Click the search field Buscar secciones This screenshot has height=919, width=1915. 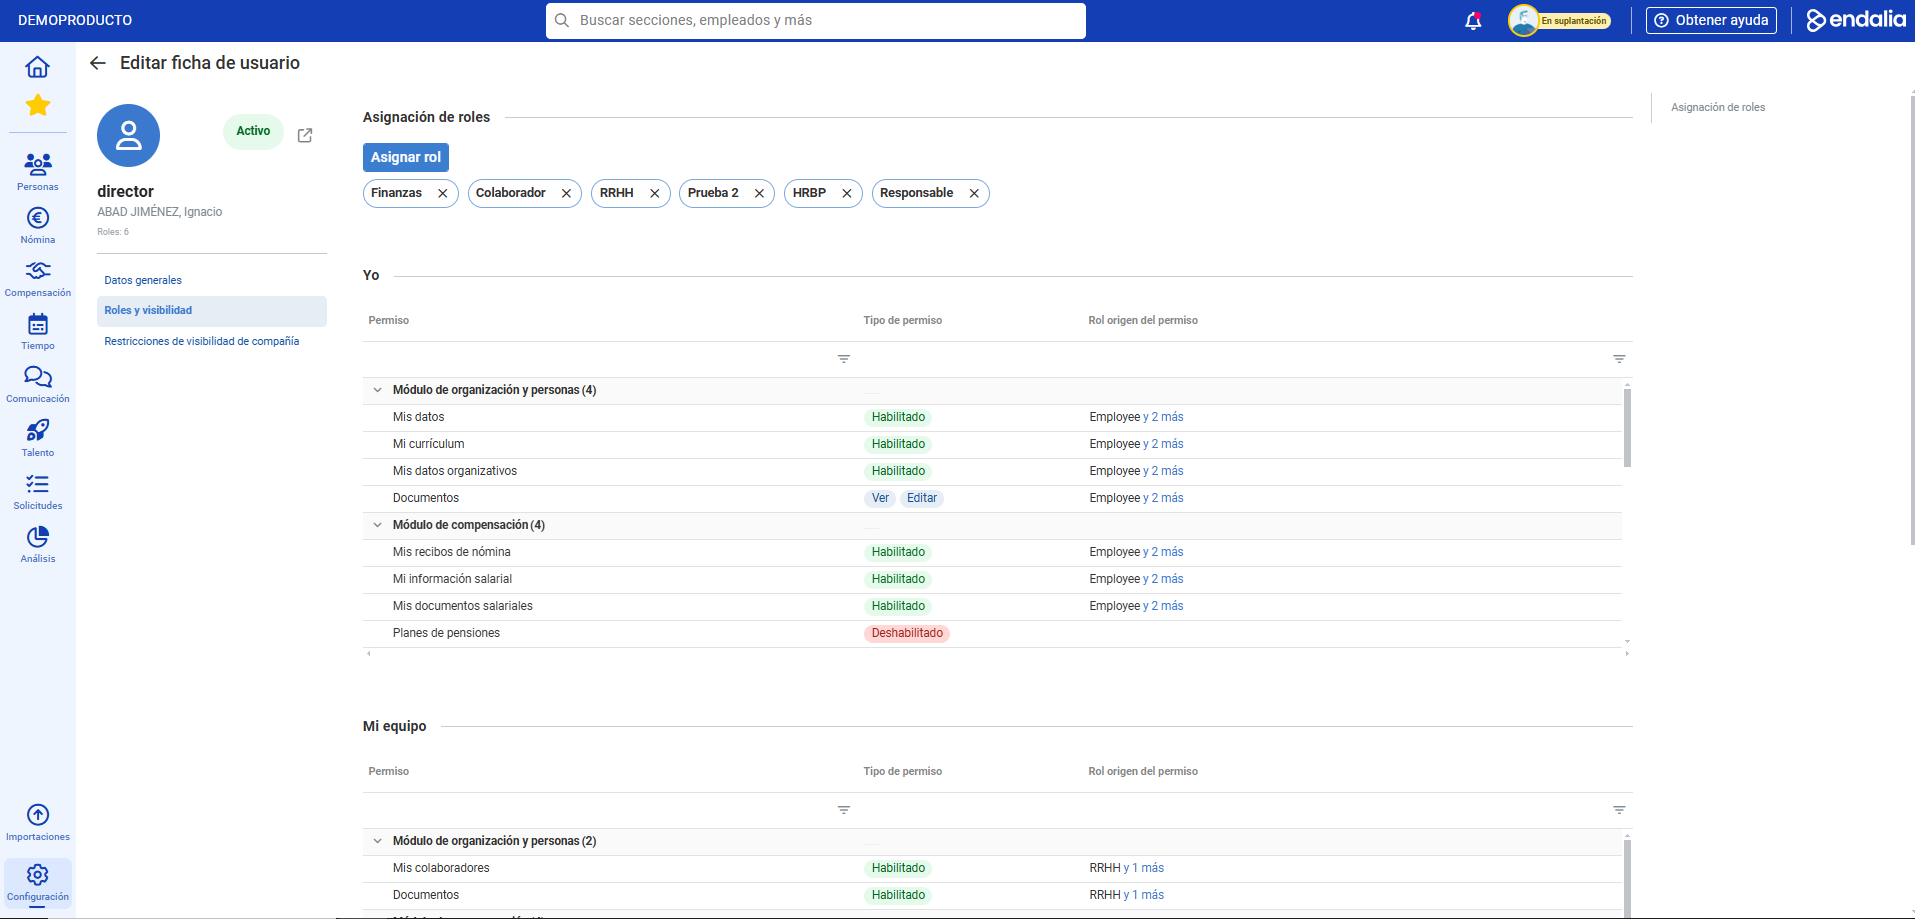point(816,20)
